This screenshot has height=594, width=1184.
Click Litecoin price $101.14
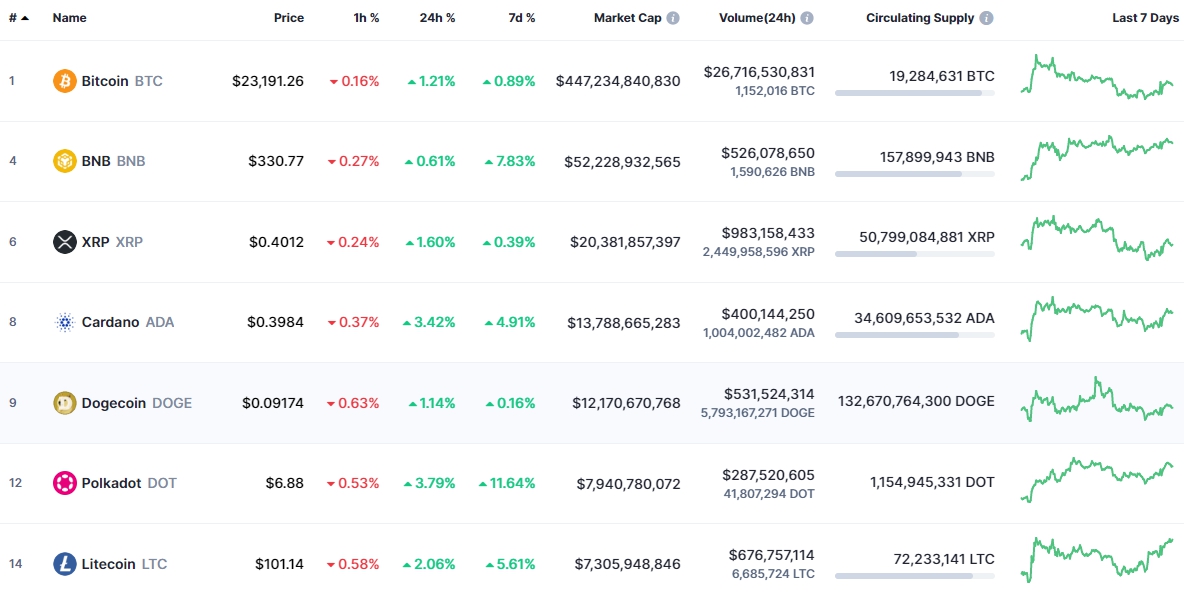point(279,564)
